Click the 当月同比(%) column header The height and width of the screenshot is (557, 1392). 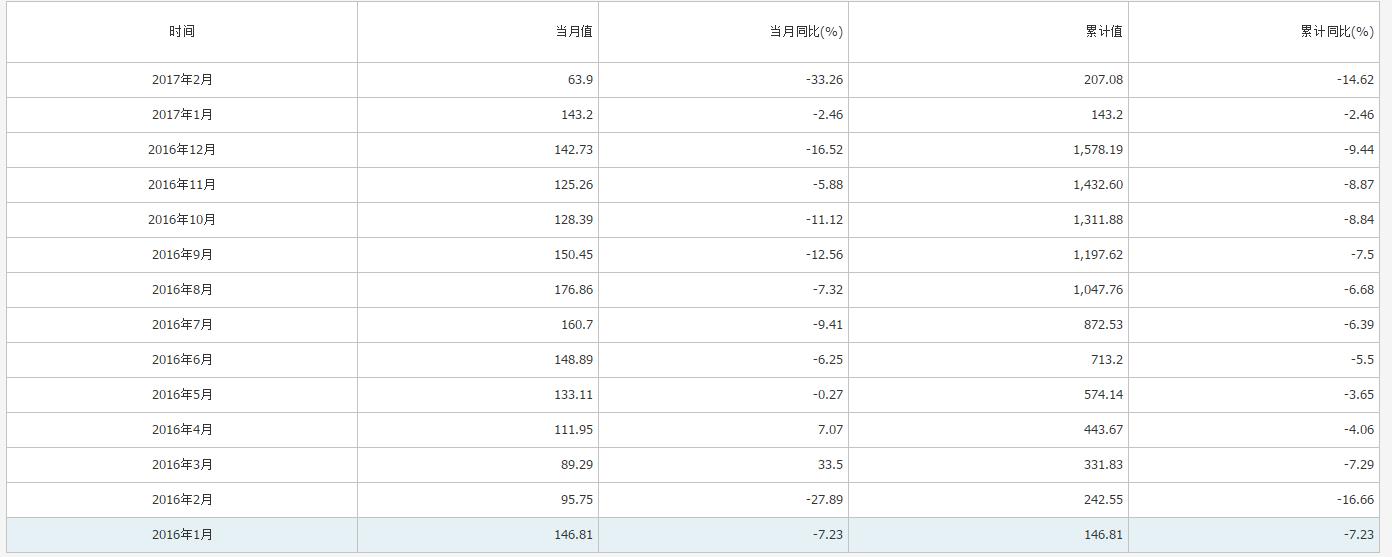(806, 32)
